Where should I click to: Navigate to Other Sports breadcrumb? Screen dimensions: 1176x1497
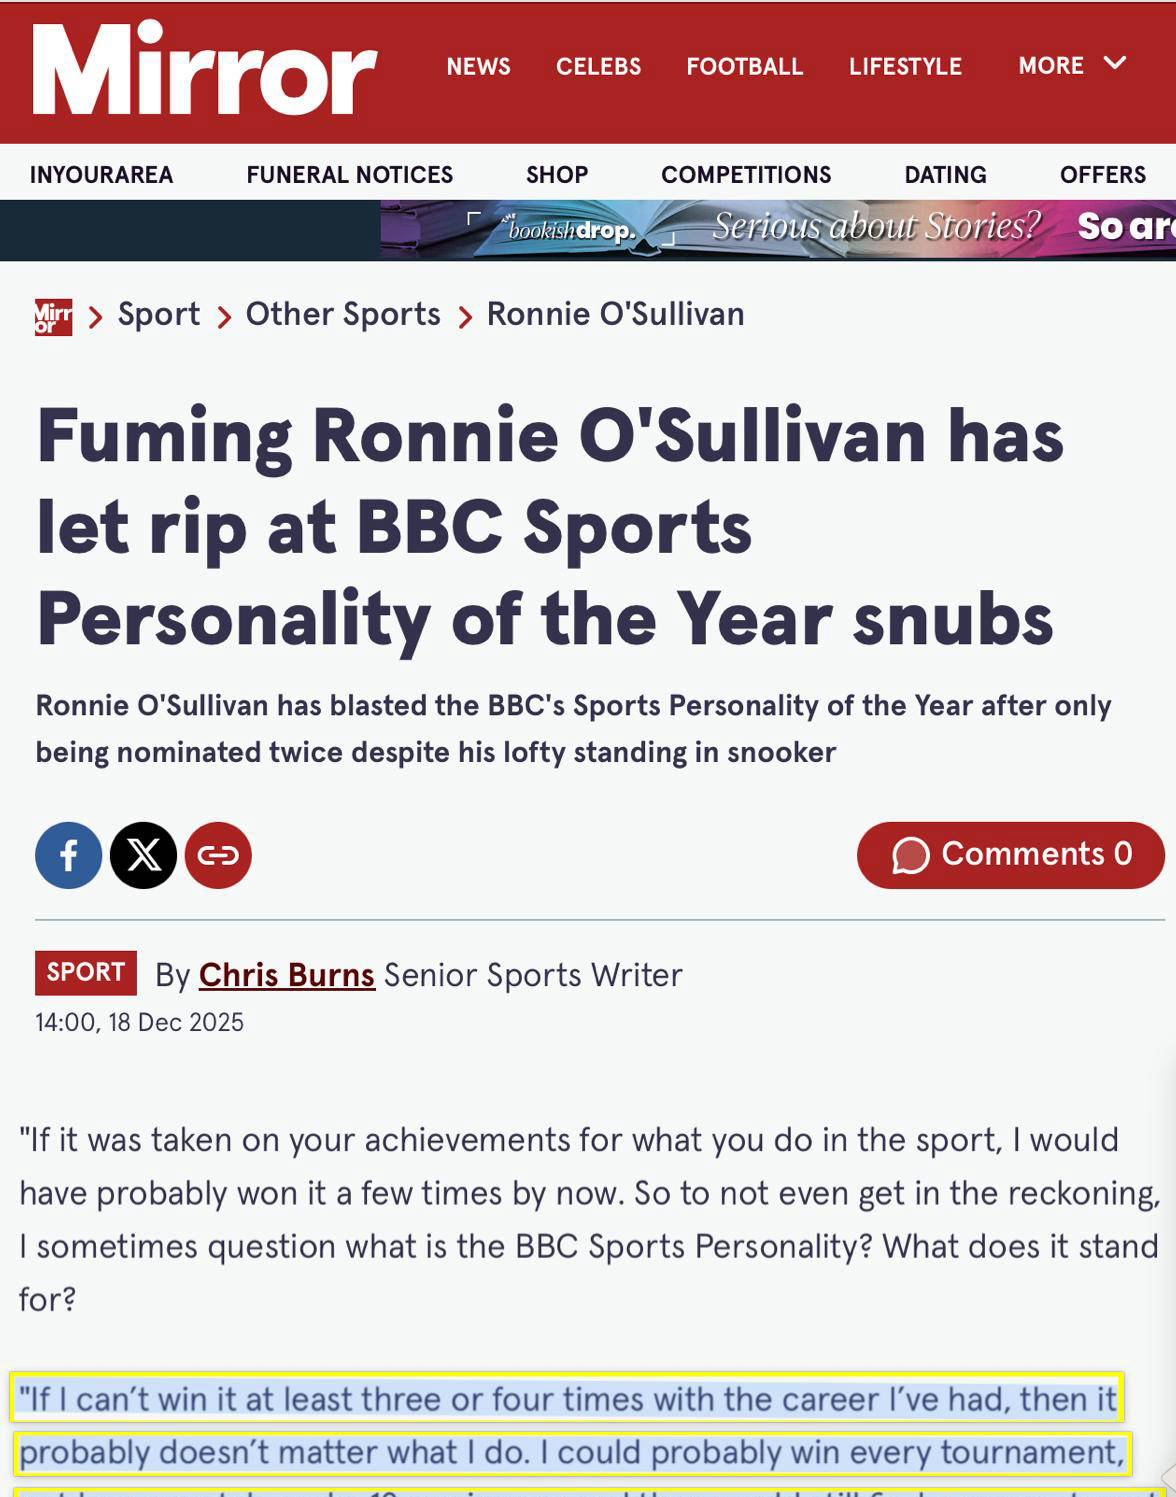click(343, 314)
